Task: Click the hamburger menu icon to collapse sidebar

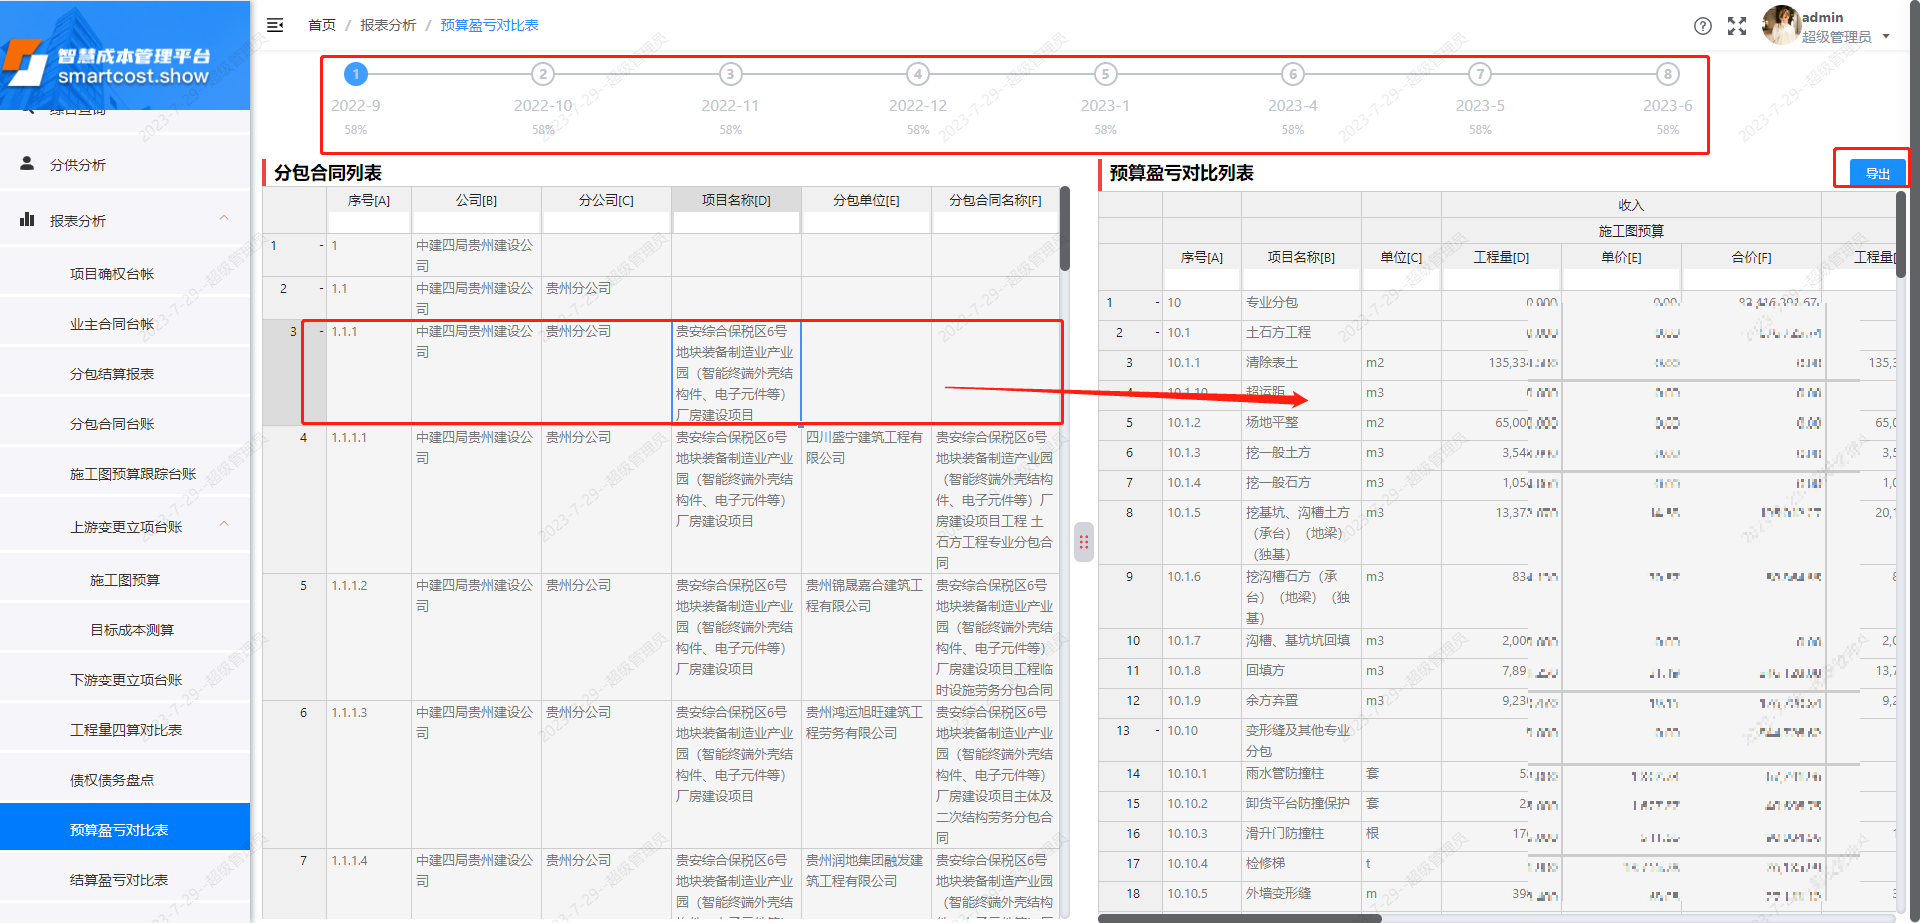Action: (275, 25)
